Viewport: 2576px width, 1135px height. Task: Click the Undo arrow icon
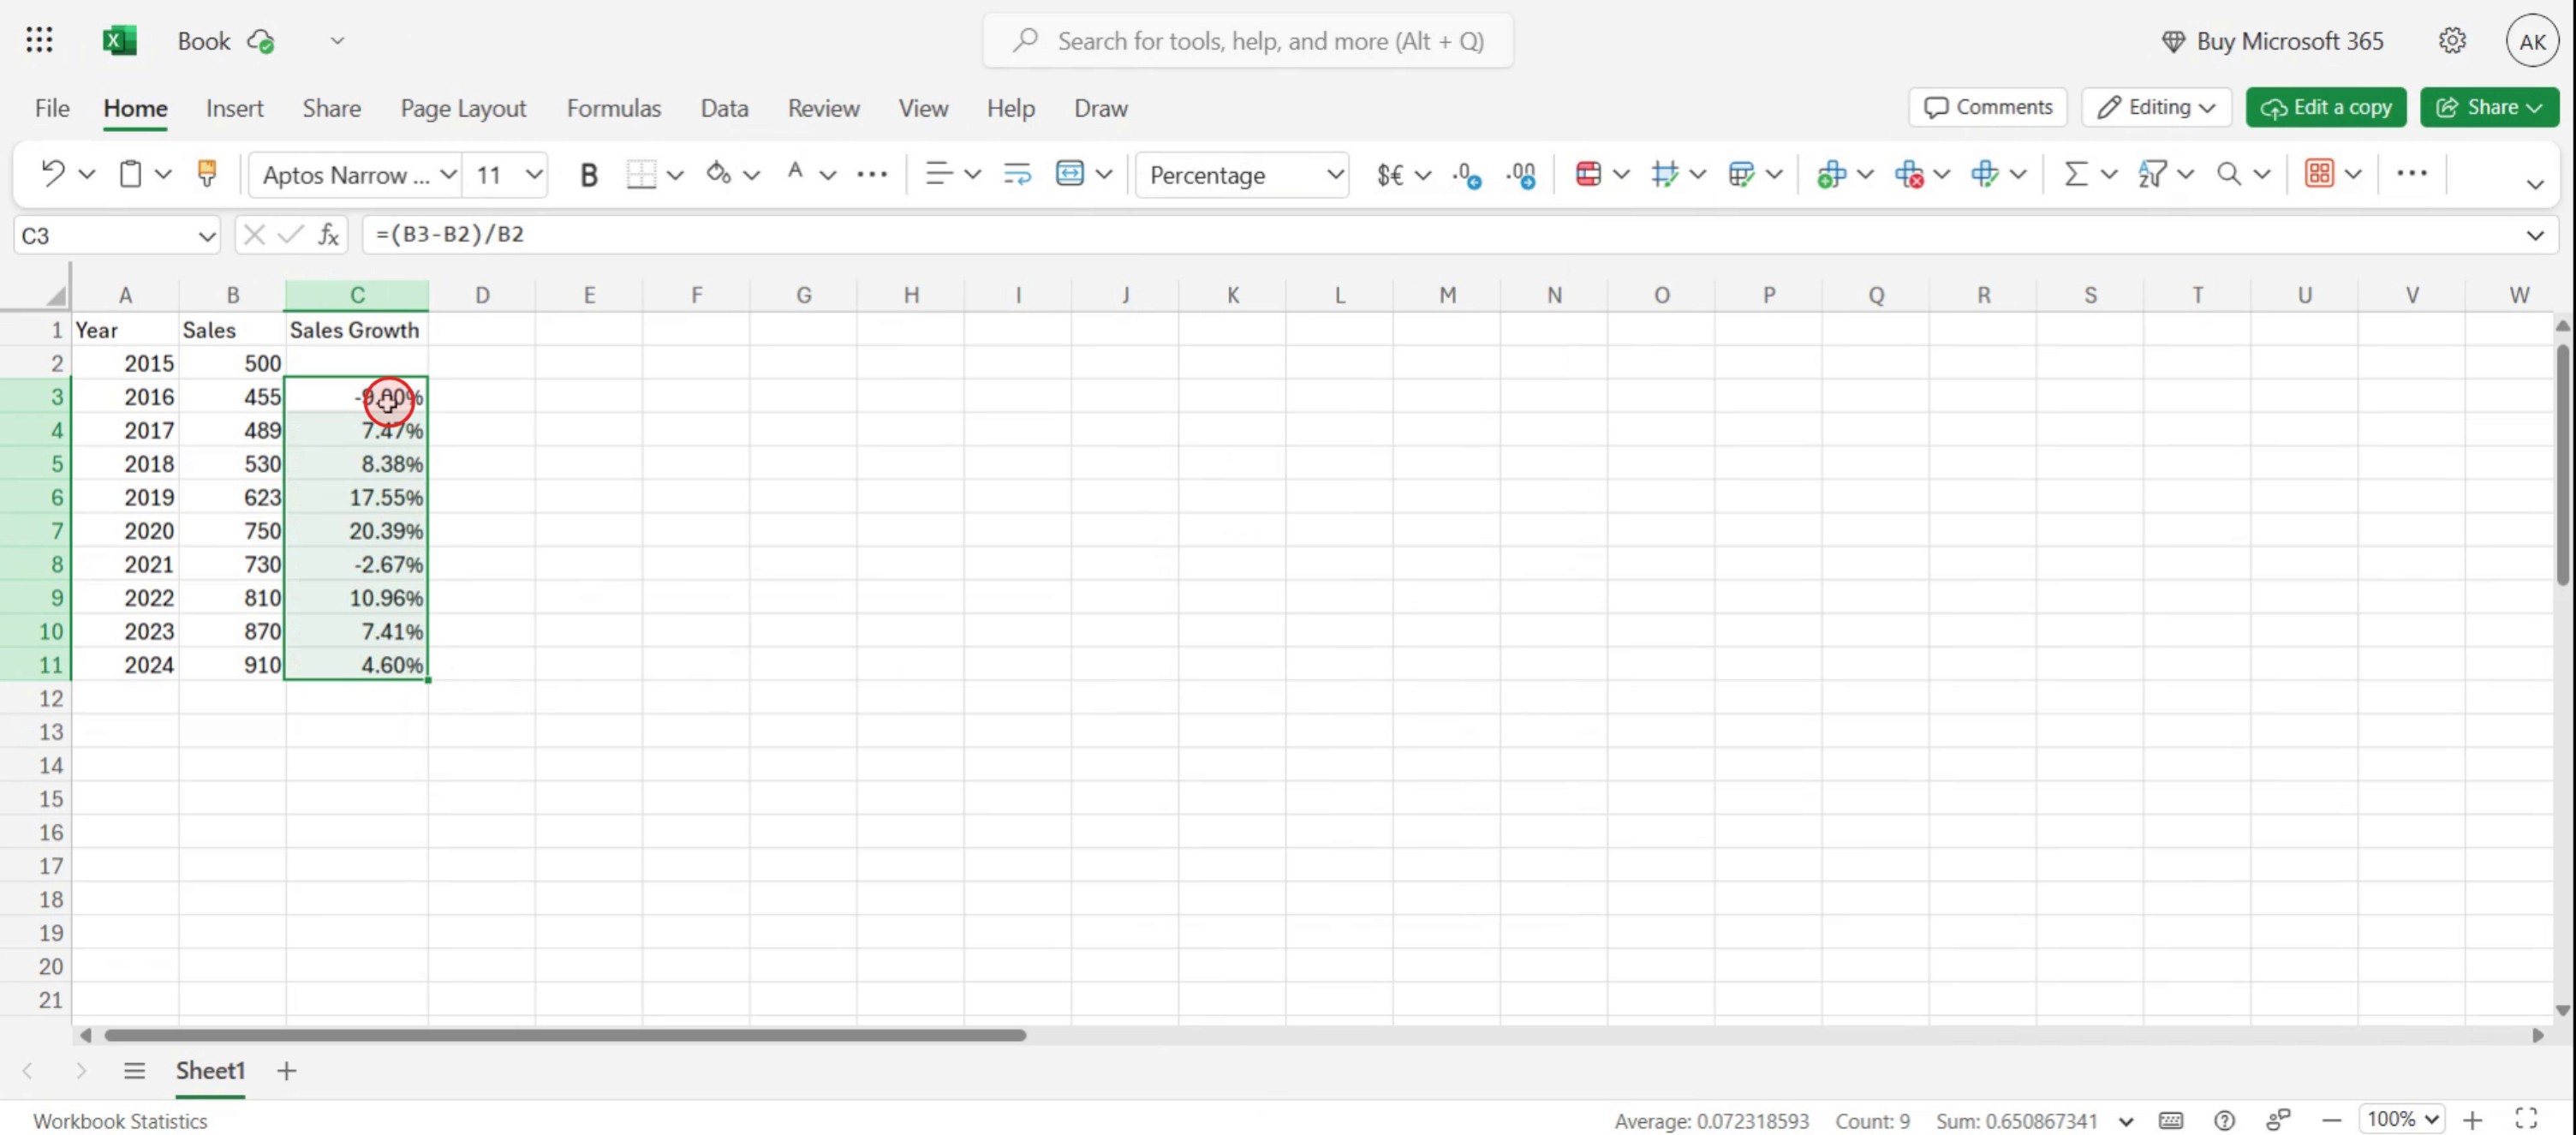(52, 174)
